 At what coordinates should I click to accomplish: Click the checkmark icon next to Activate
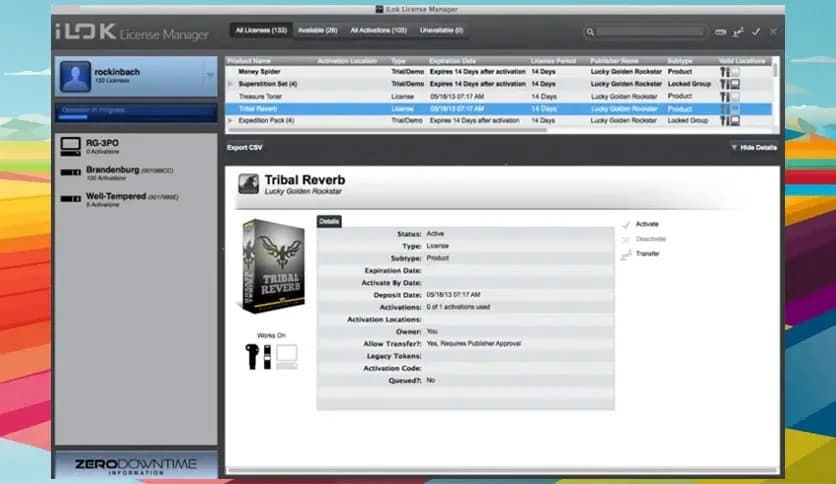[x=626, y=225]
